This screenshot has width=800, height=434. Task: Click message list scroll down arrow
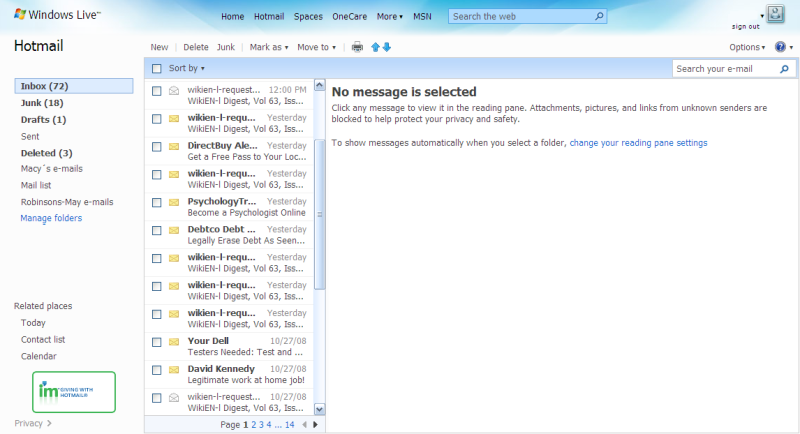click(x=320, y=409)
